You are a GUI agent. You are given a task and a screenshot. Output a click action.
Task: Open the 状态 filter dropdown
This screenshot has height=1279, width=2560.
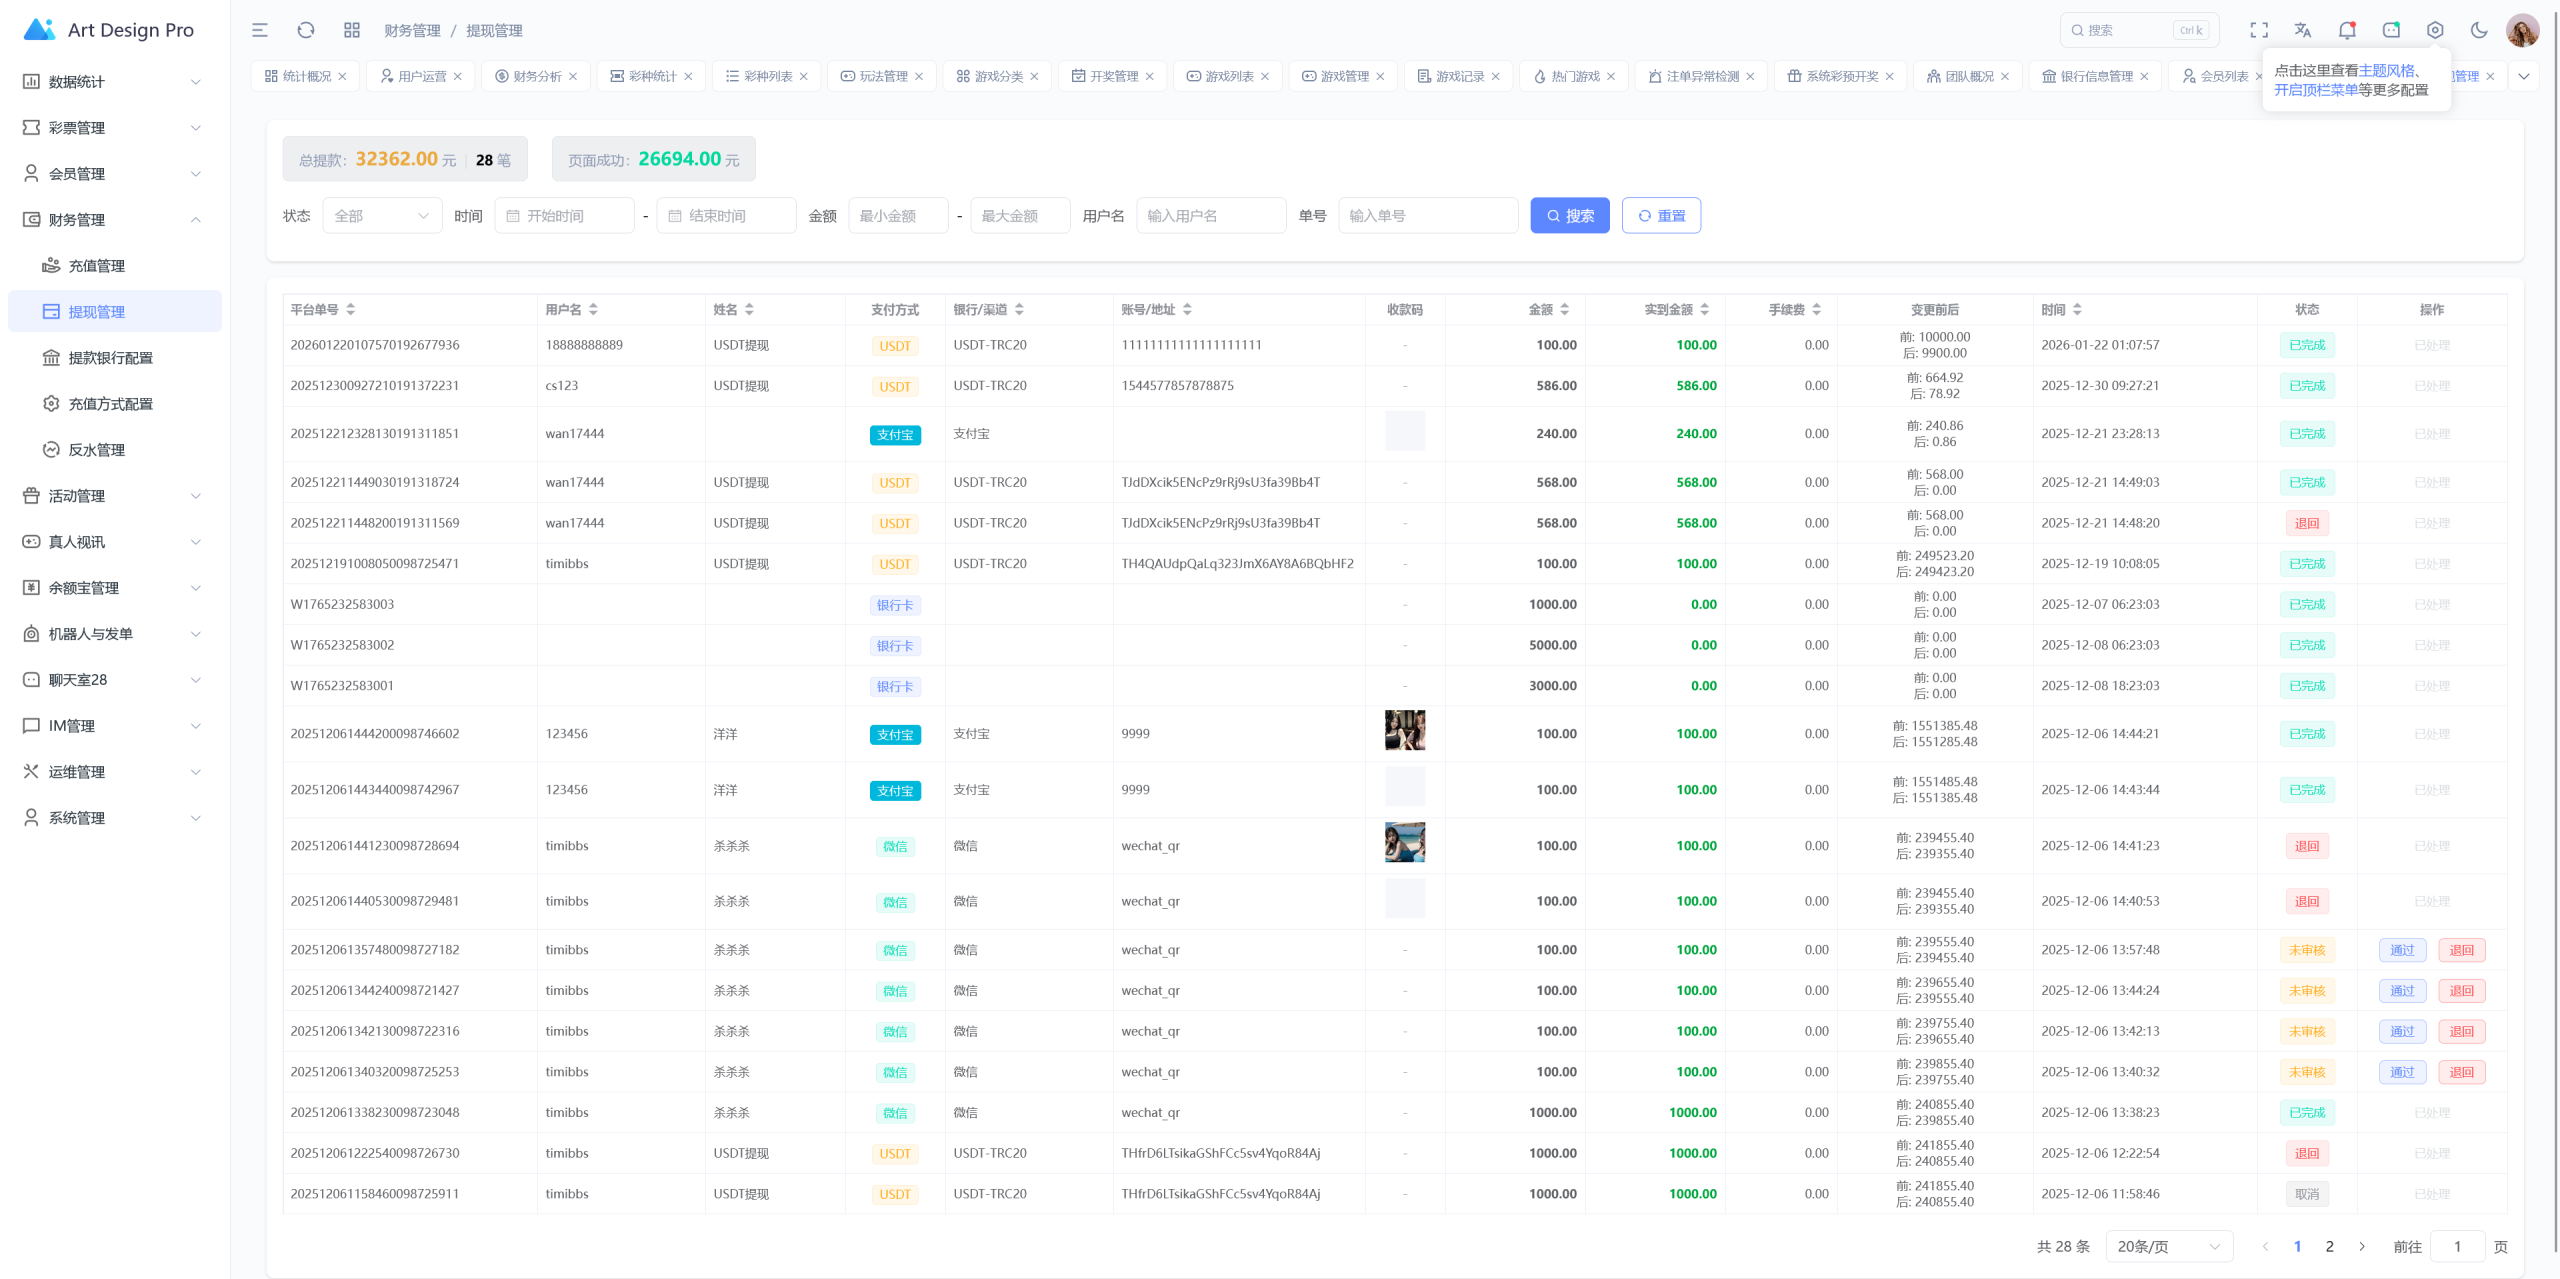[382, 216]
